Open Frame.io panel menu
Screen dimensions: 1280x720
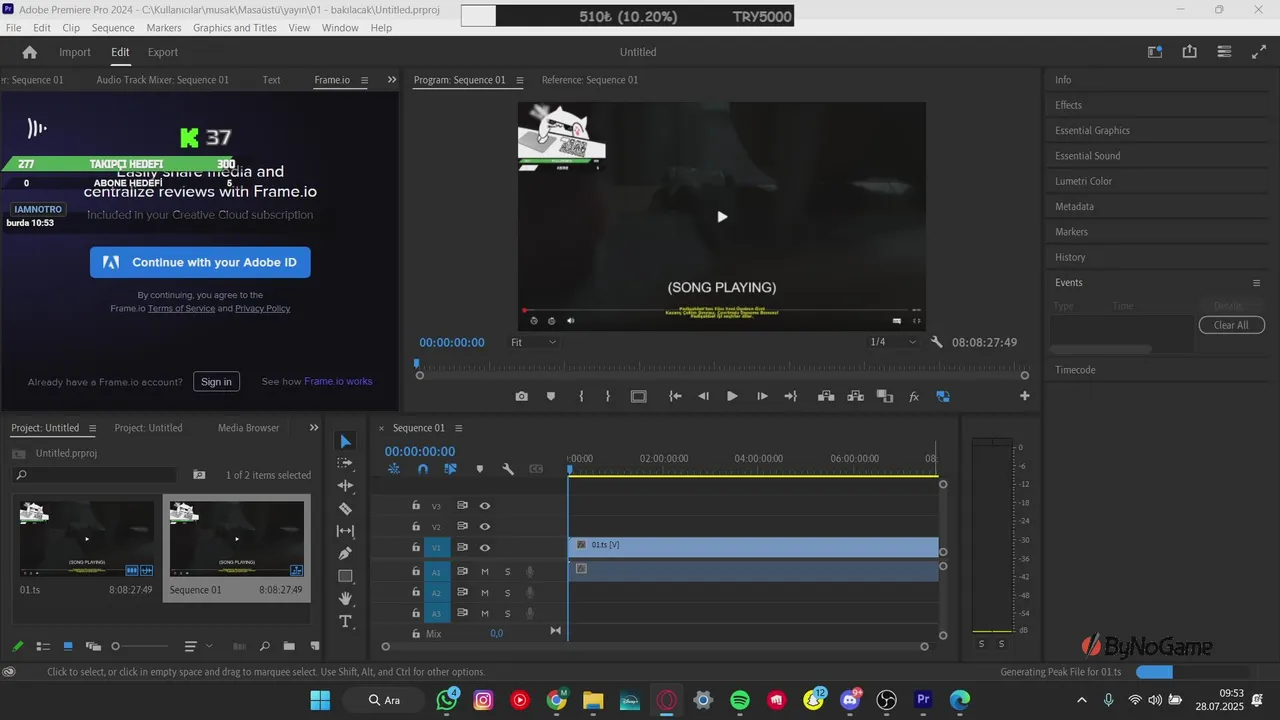[364, 80]
